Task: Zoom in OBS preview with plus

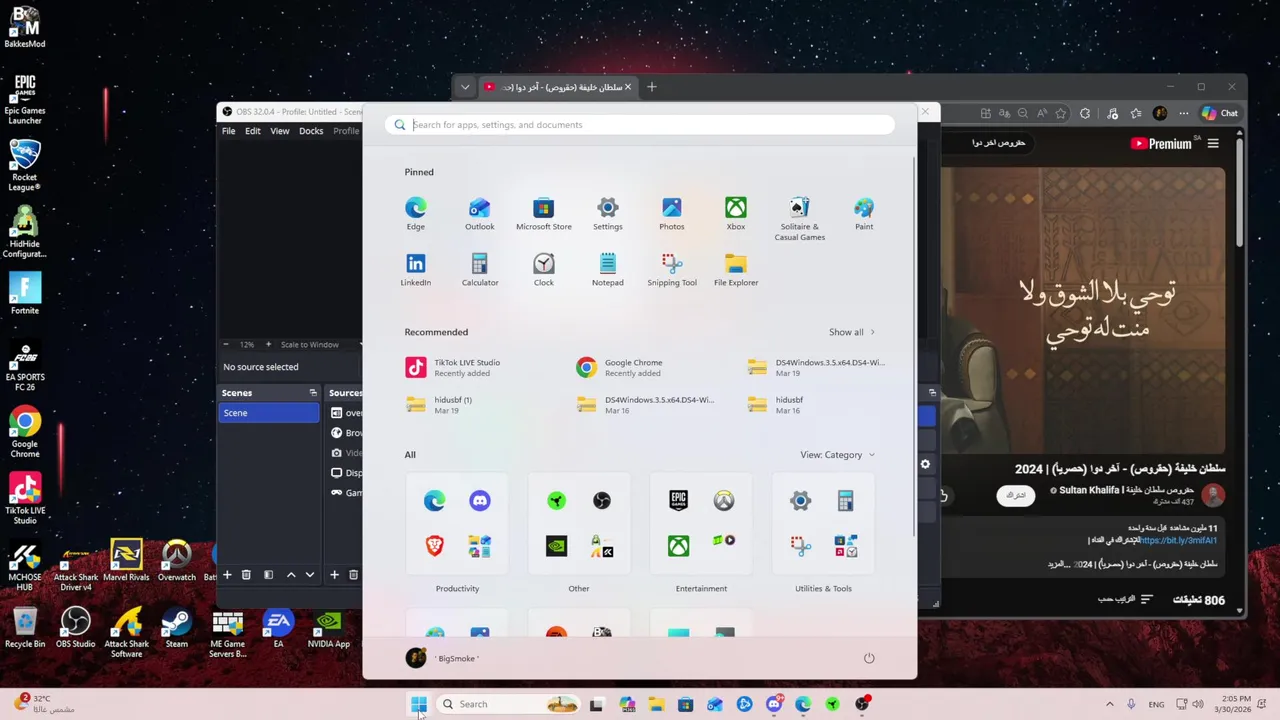Action: click(267, 345)
